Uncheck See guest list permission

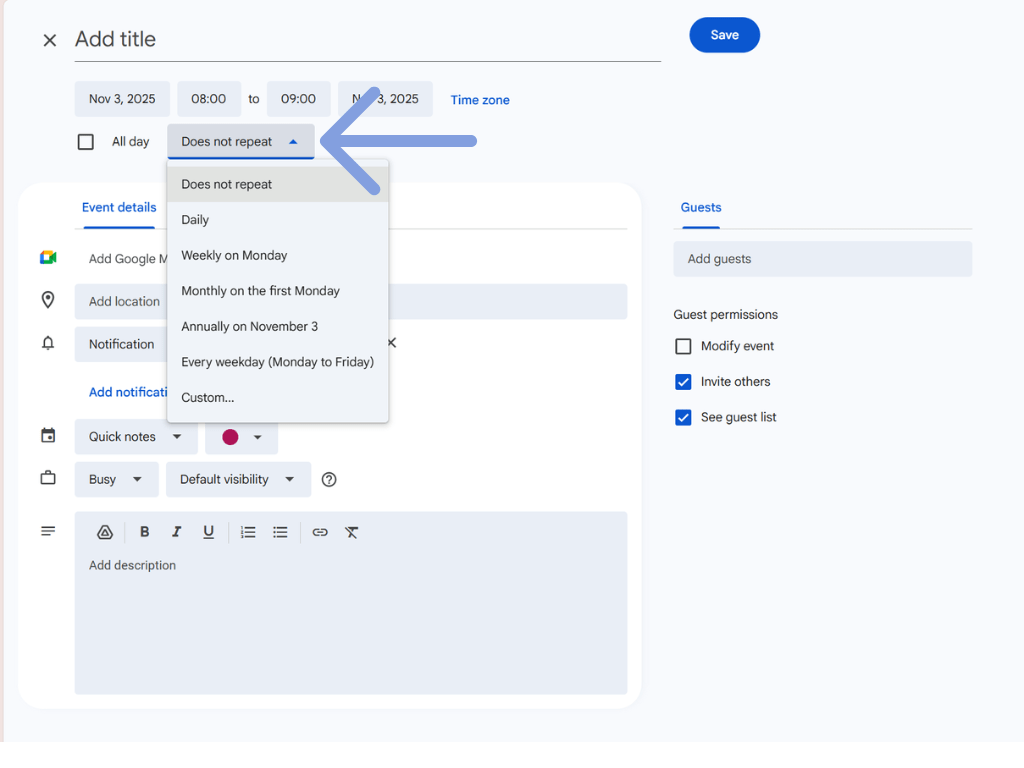(683, 418)
